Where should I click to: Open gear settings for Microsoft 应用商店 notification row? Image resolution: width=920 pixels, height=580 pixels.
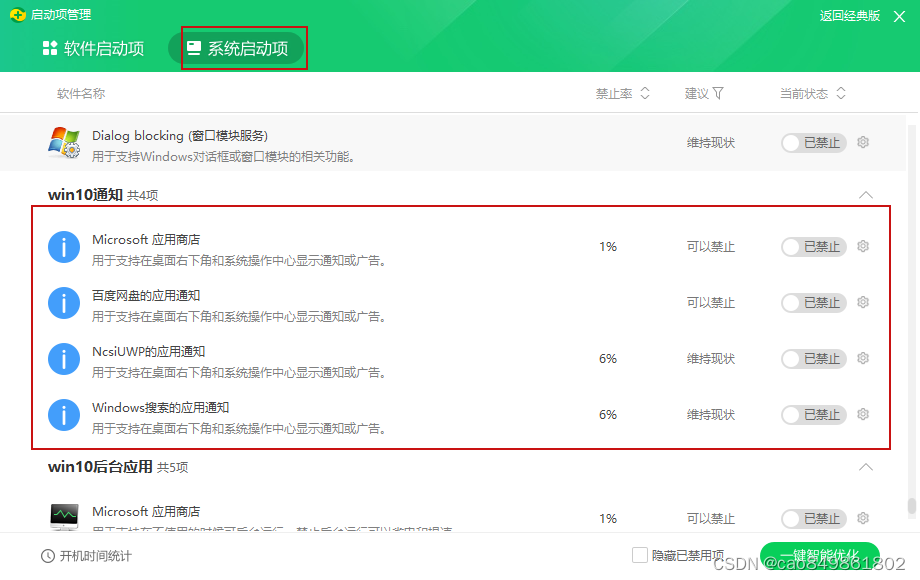[x=862, y=246]
